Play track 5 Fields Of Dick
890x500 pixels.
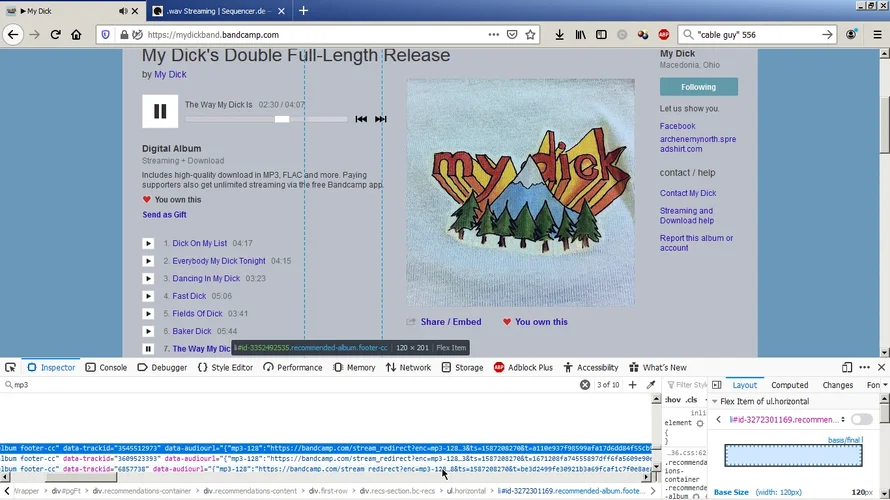148,314
